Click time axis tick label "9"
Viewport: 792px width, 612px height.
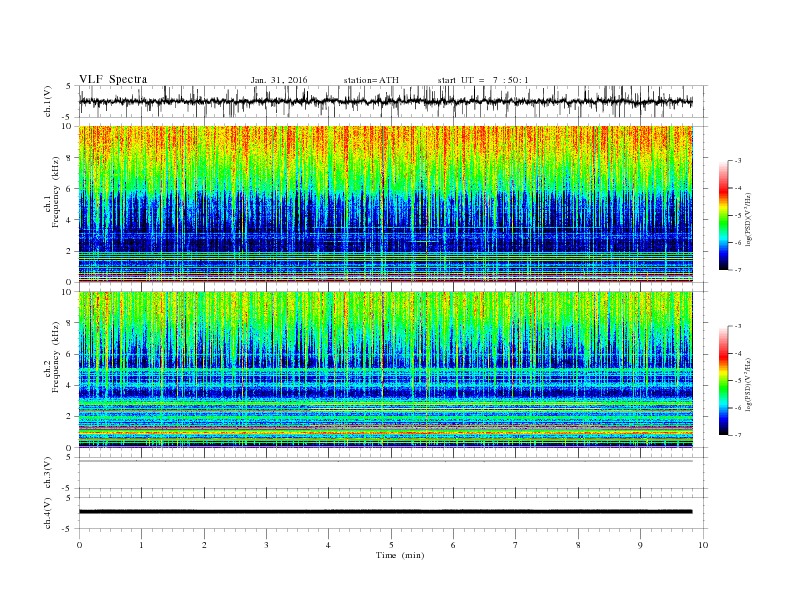(x=640, y=545)
